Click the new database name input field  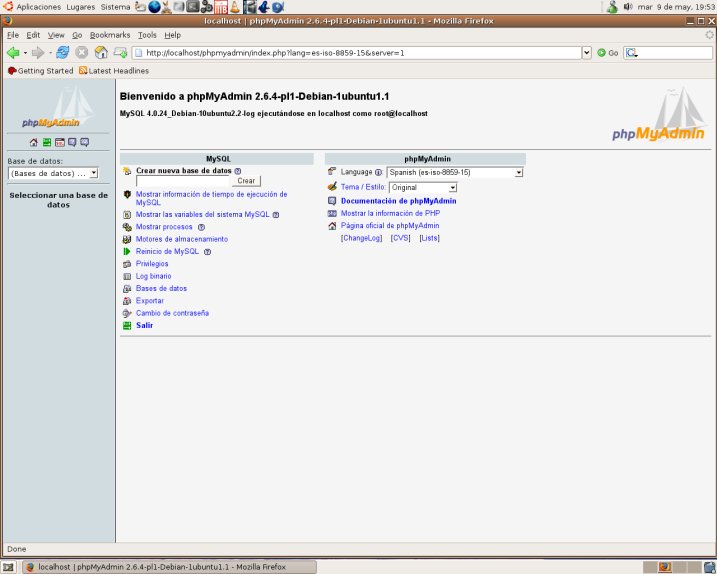point(183,181)
